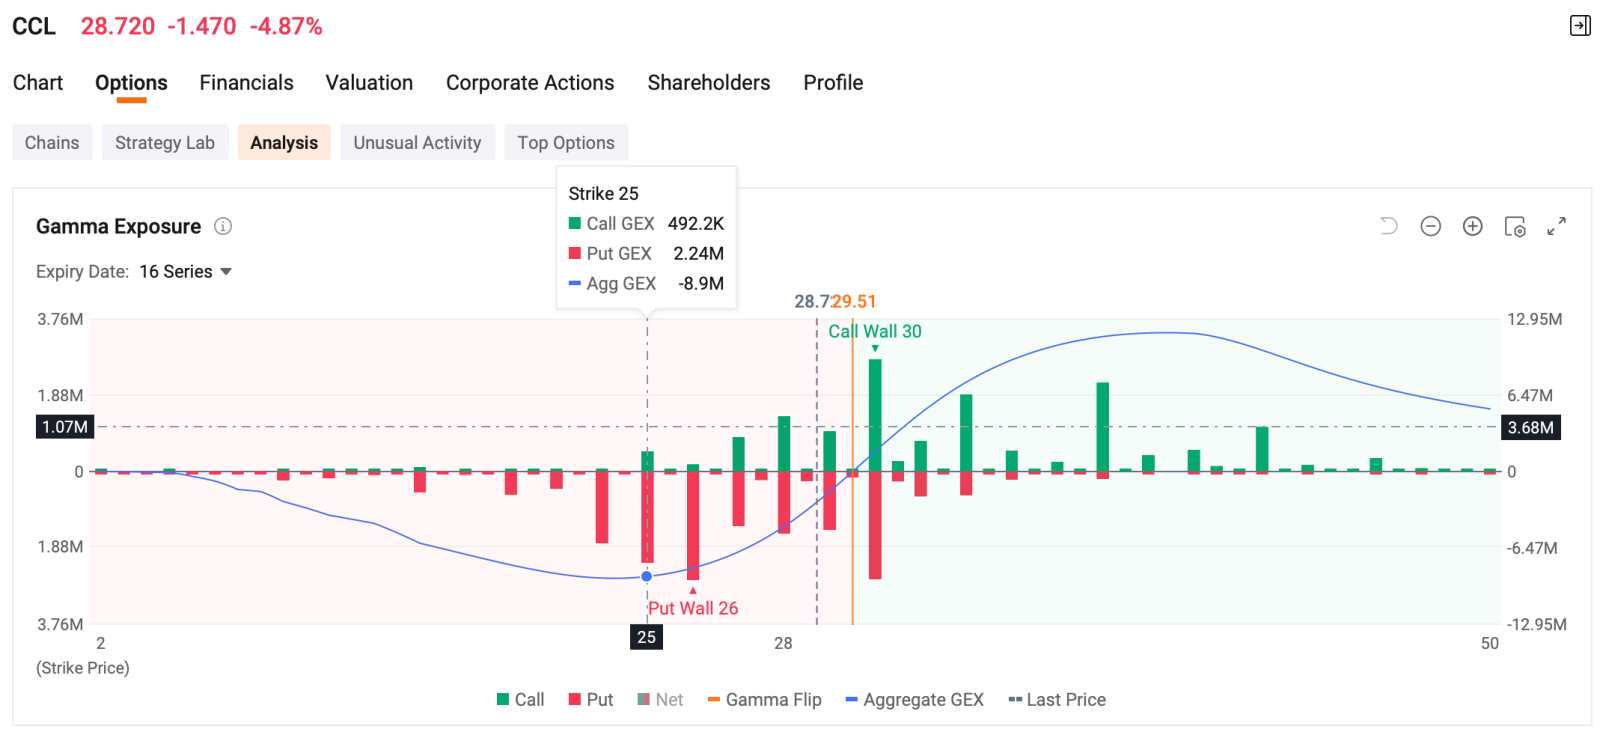Click the Put Wall 26 label

click(x=693, y=608)
